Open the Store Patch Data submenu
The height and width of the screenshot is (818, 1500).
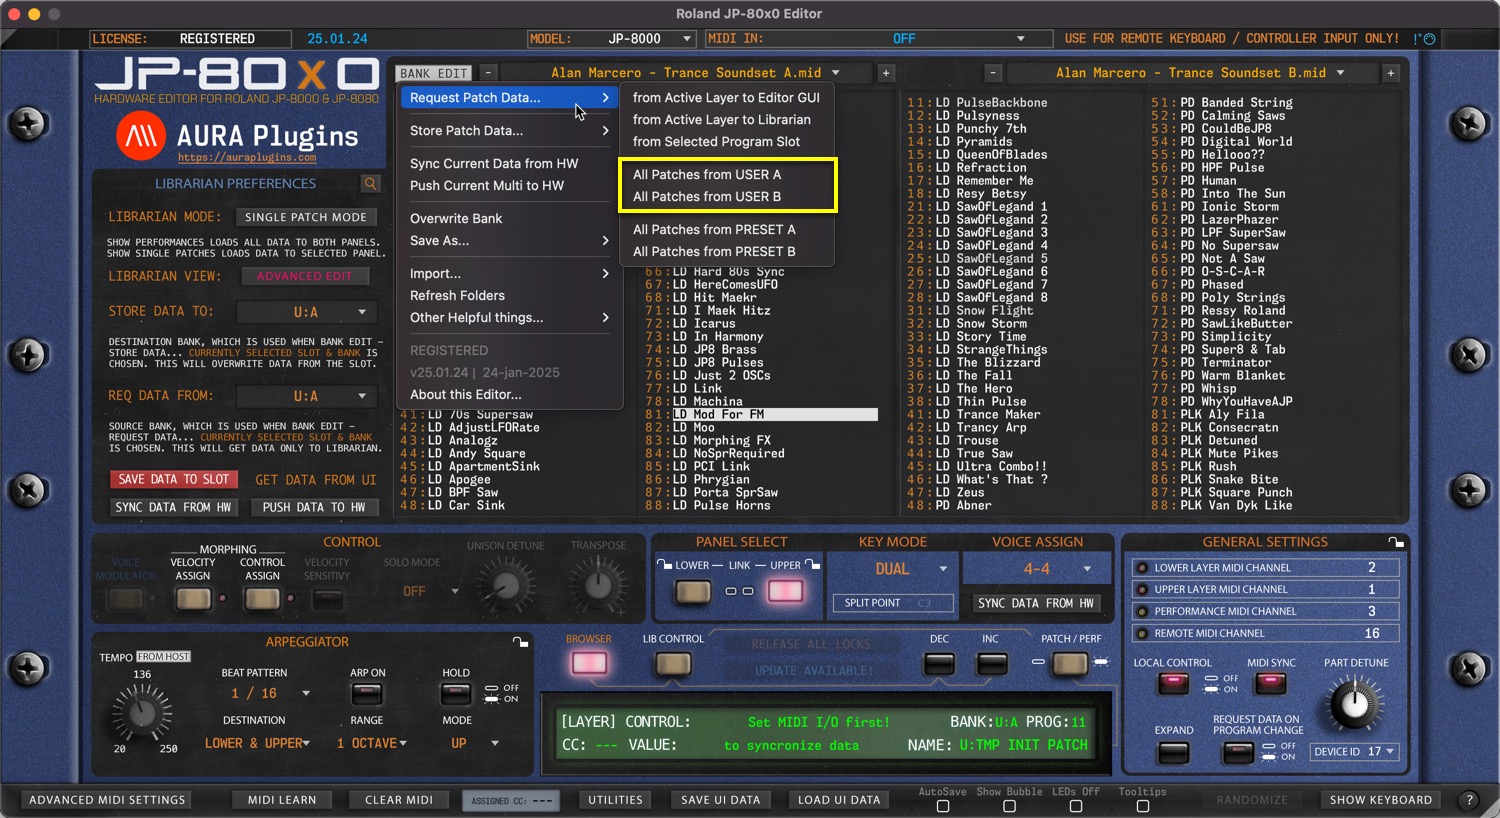[508, 131]
